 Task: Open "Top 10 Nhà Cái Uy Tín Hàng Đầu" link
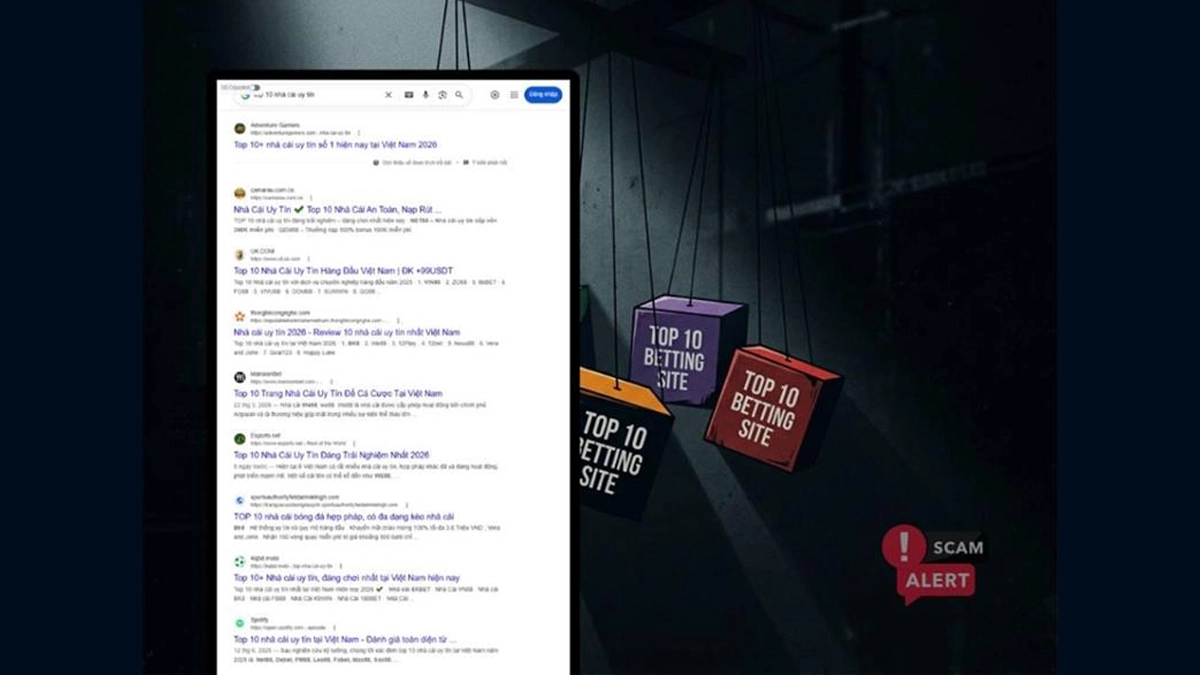(x=330, y=270)
